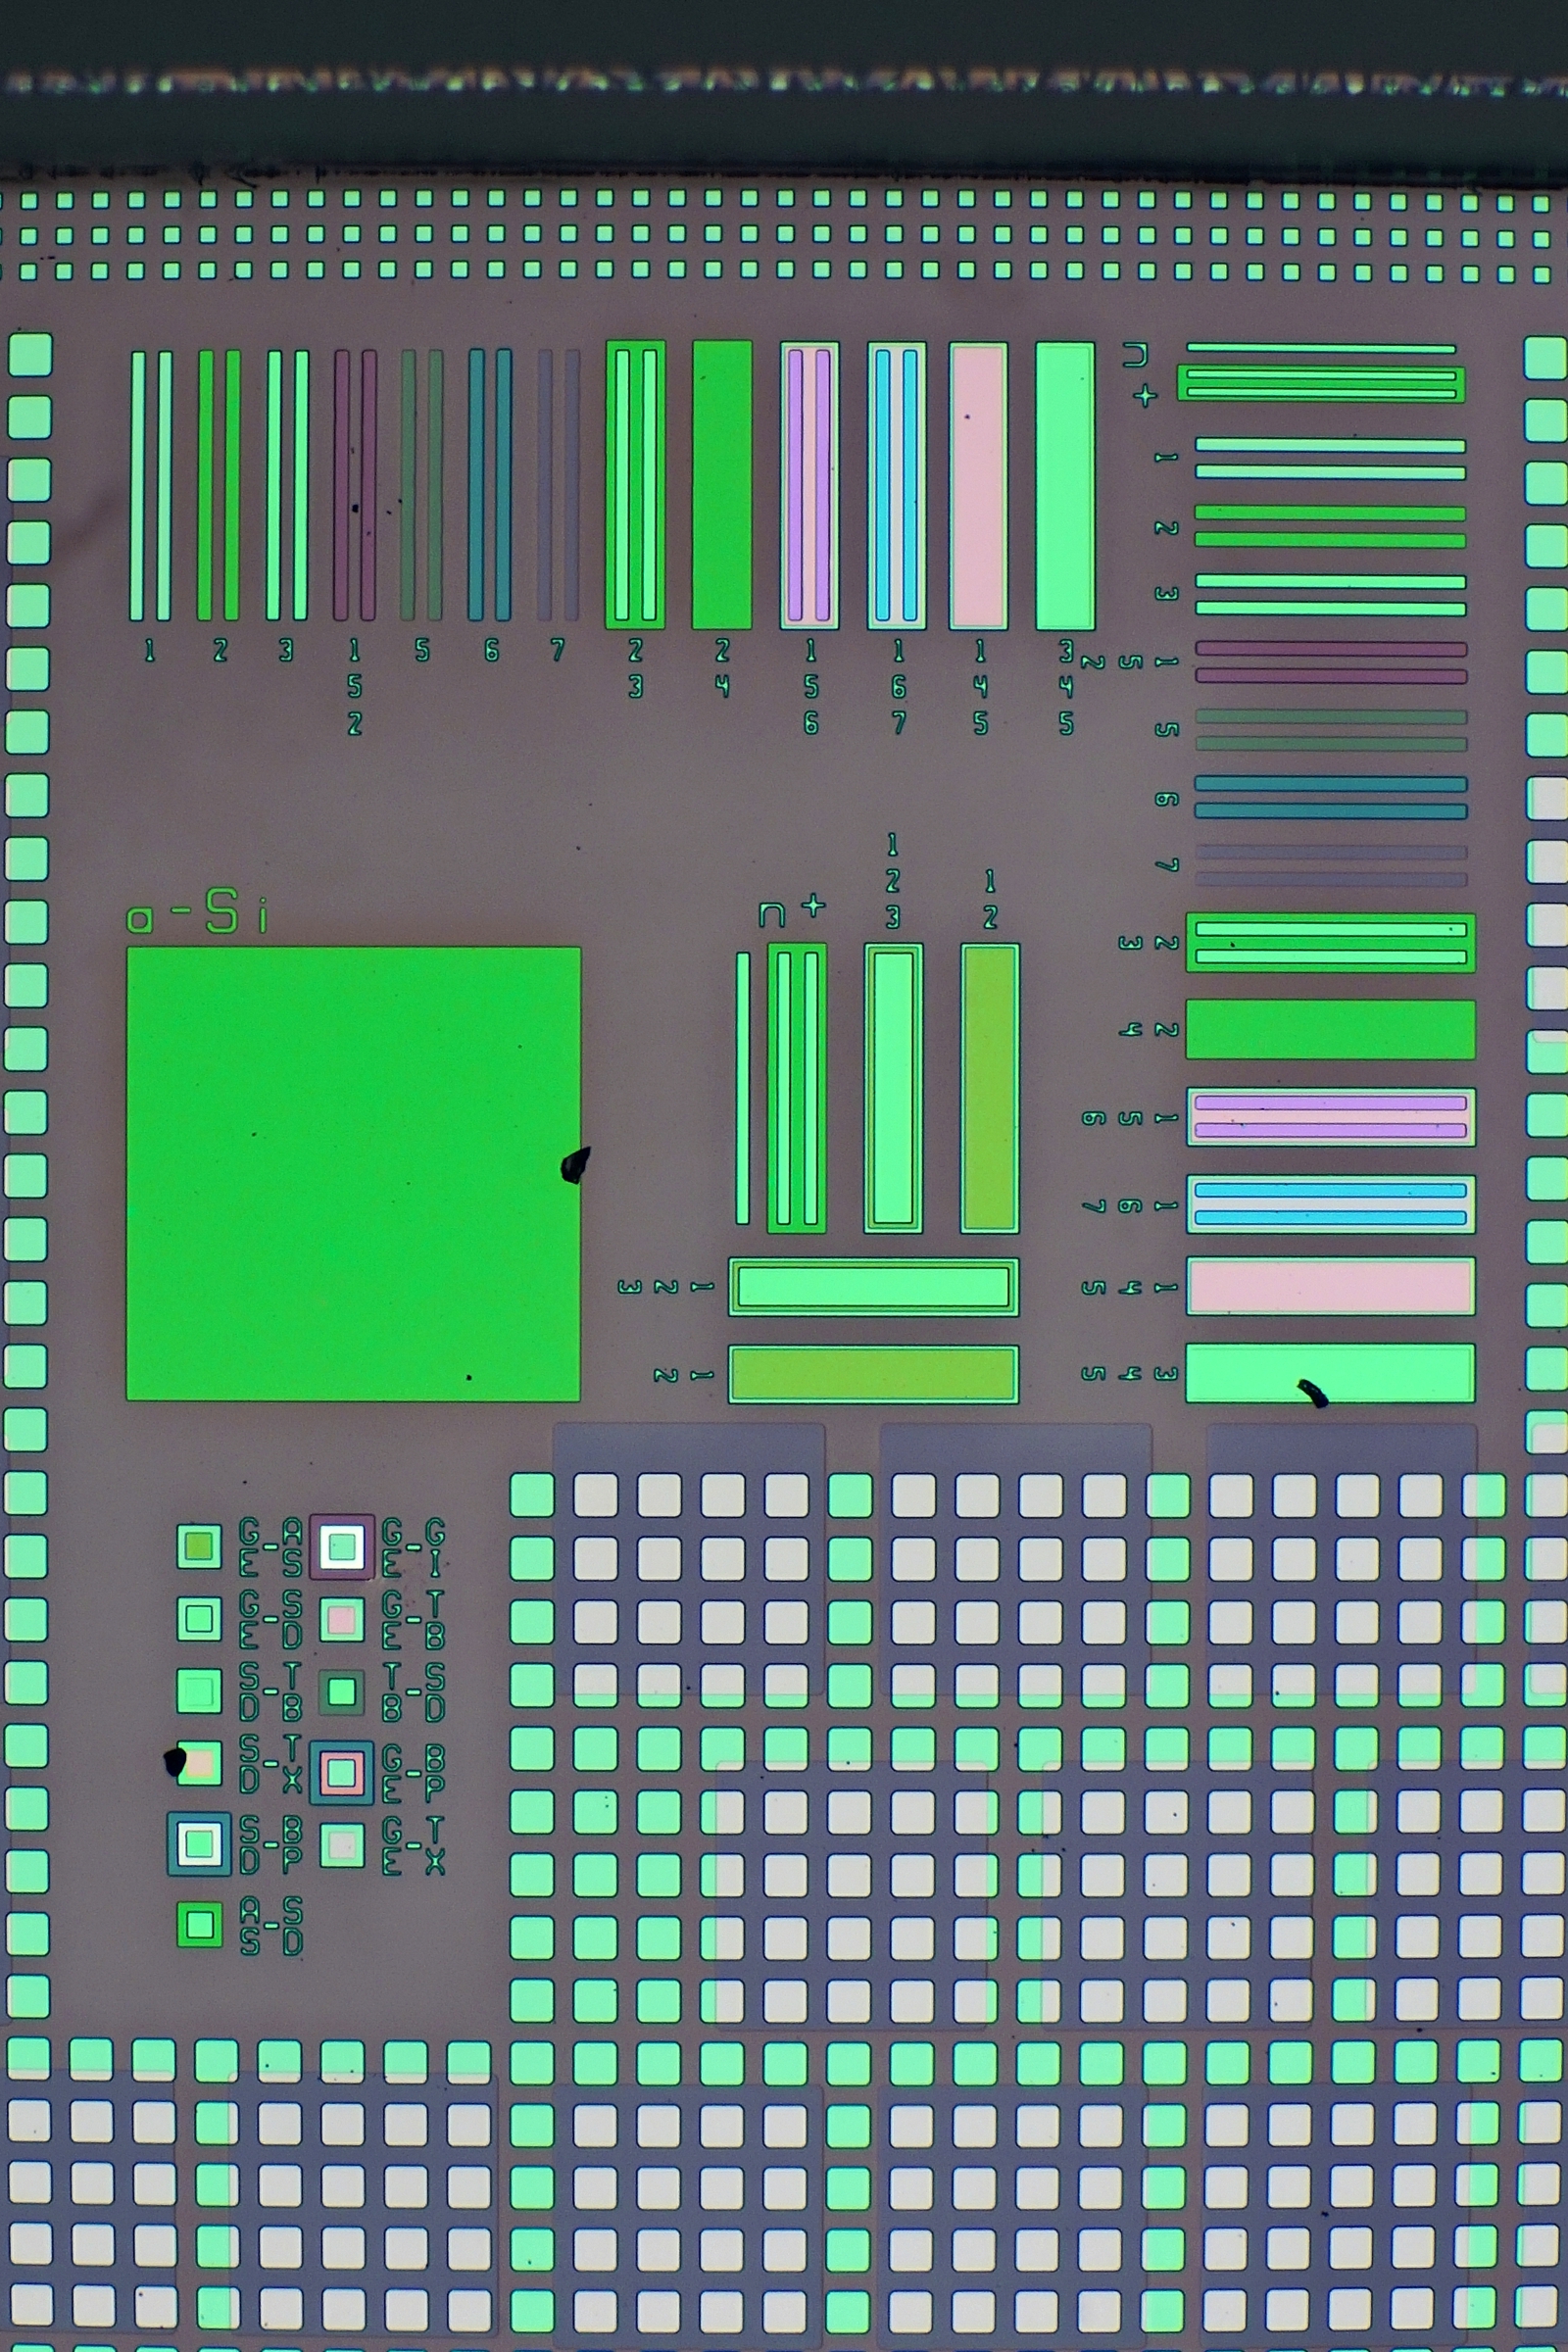Select the purple-striped vertical rectangle labeled 1 5 6
1568x2352 pixels.
coord(810,486)
